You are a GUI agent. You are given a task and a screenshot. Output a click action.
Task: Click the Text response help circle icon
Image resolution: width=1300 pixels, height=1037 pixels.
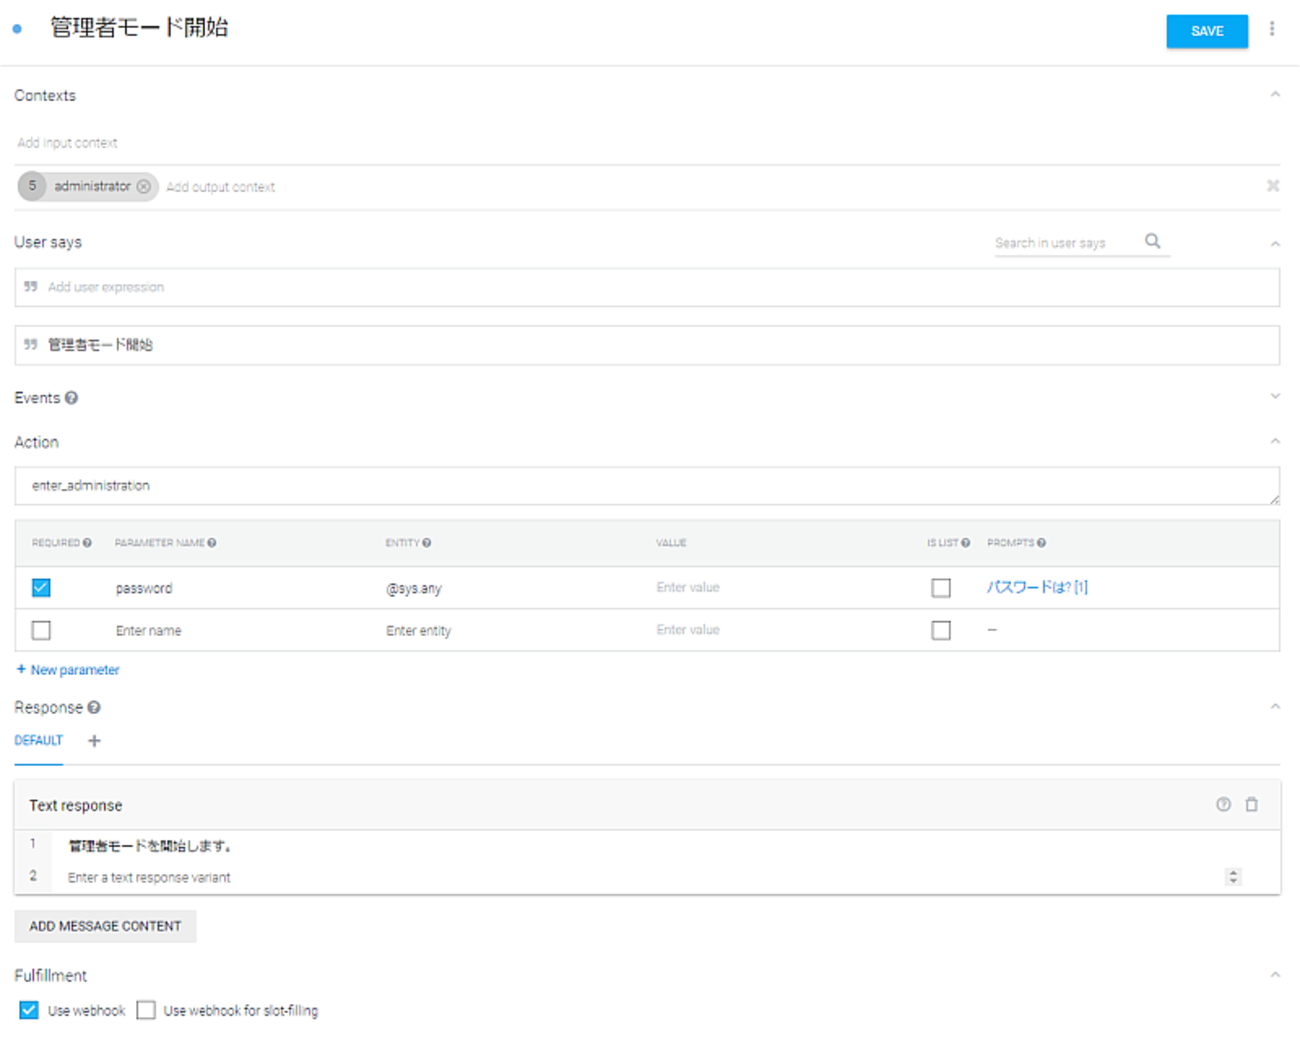click(1223, 805)
